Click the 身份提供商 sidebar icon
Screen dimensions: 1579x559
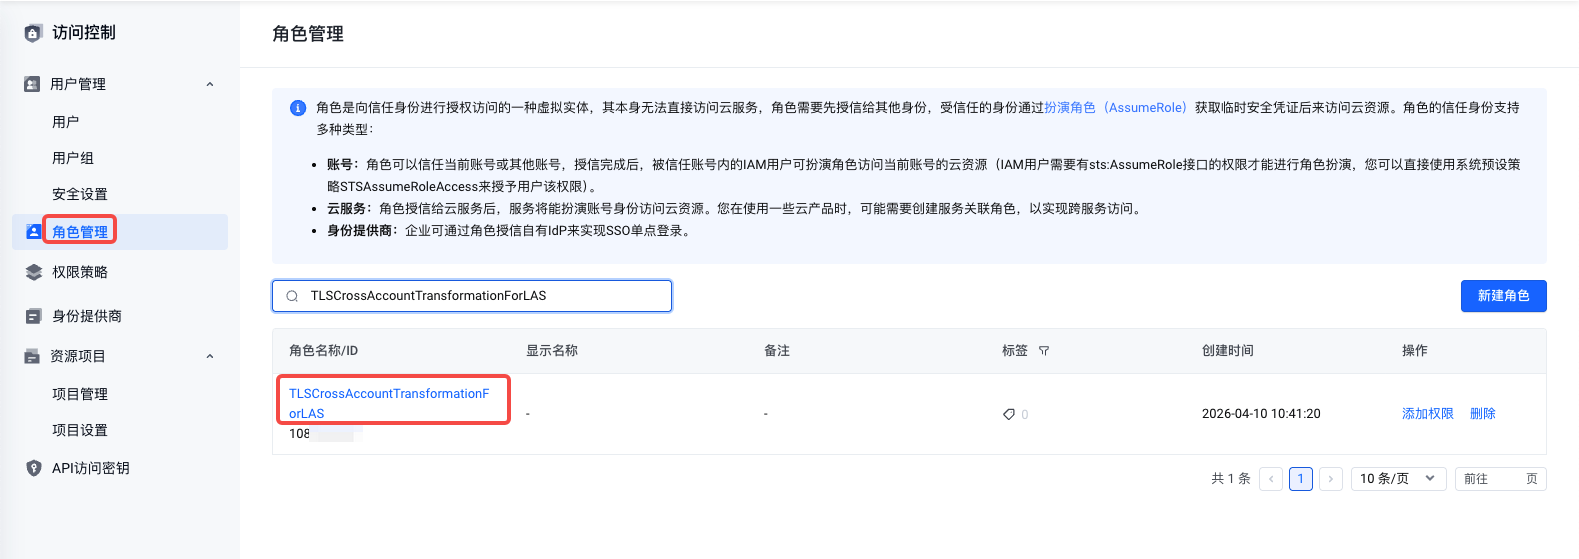[33, 316]
